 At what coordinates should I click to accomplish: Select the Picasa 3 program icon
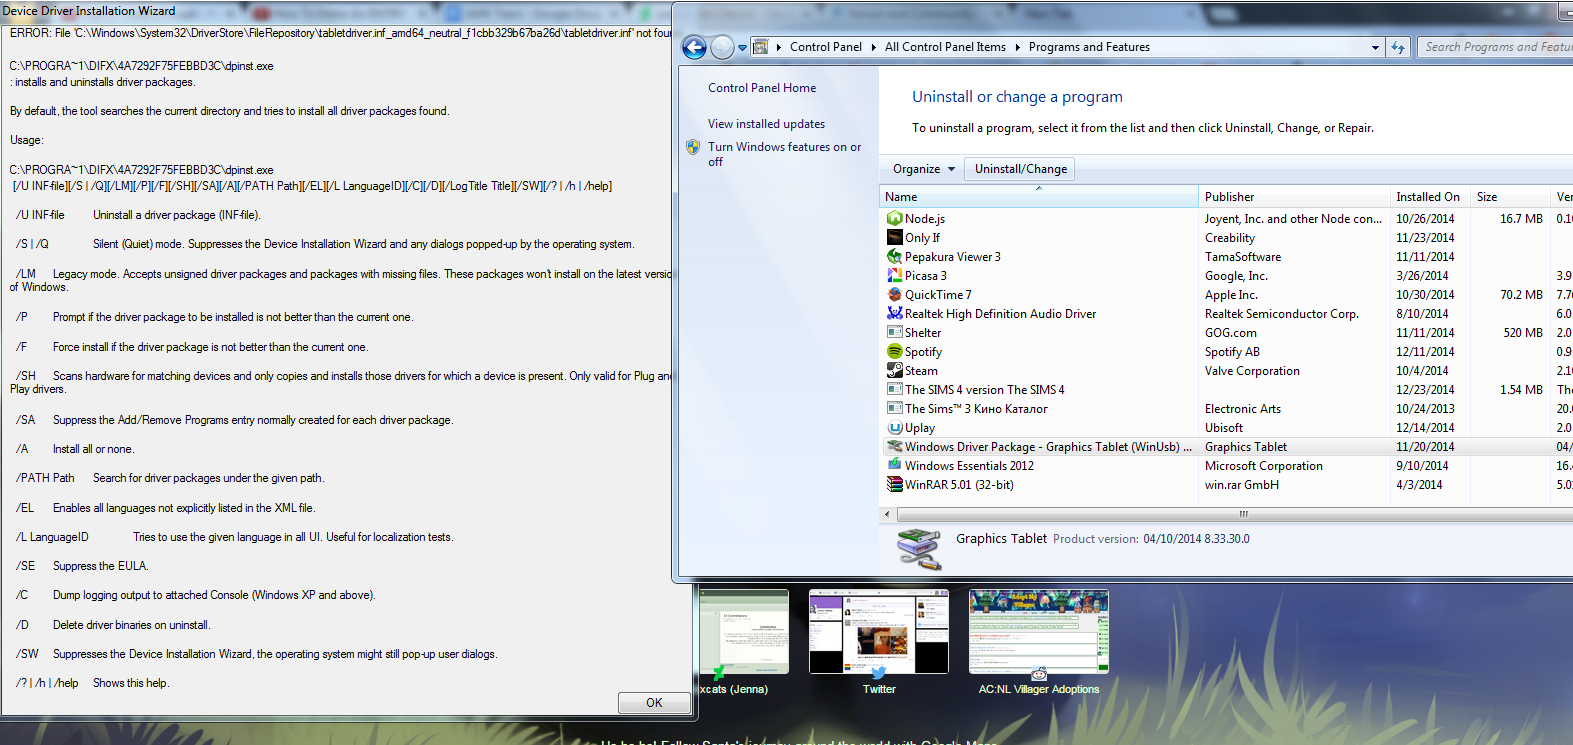895,275
